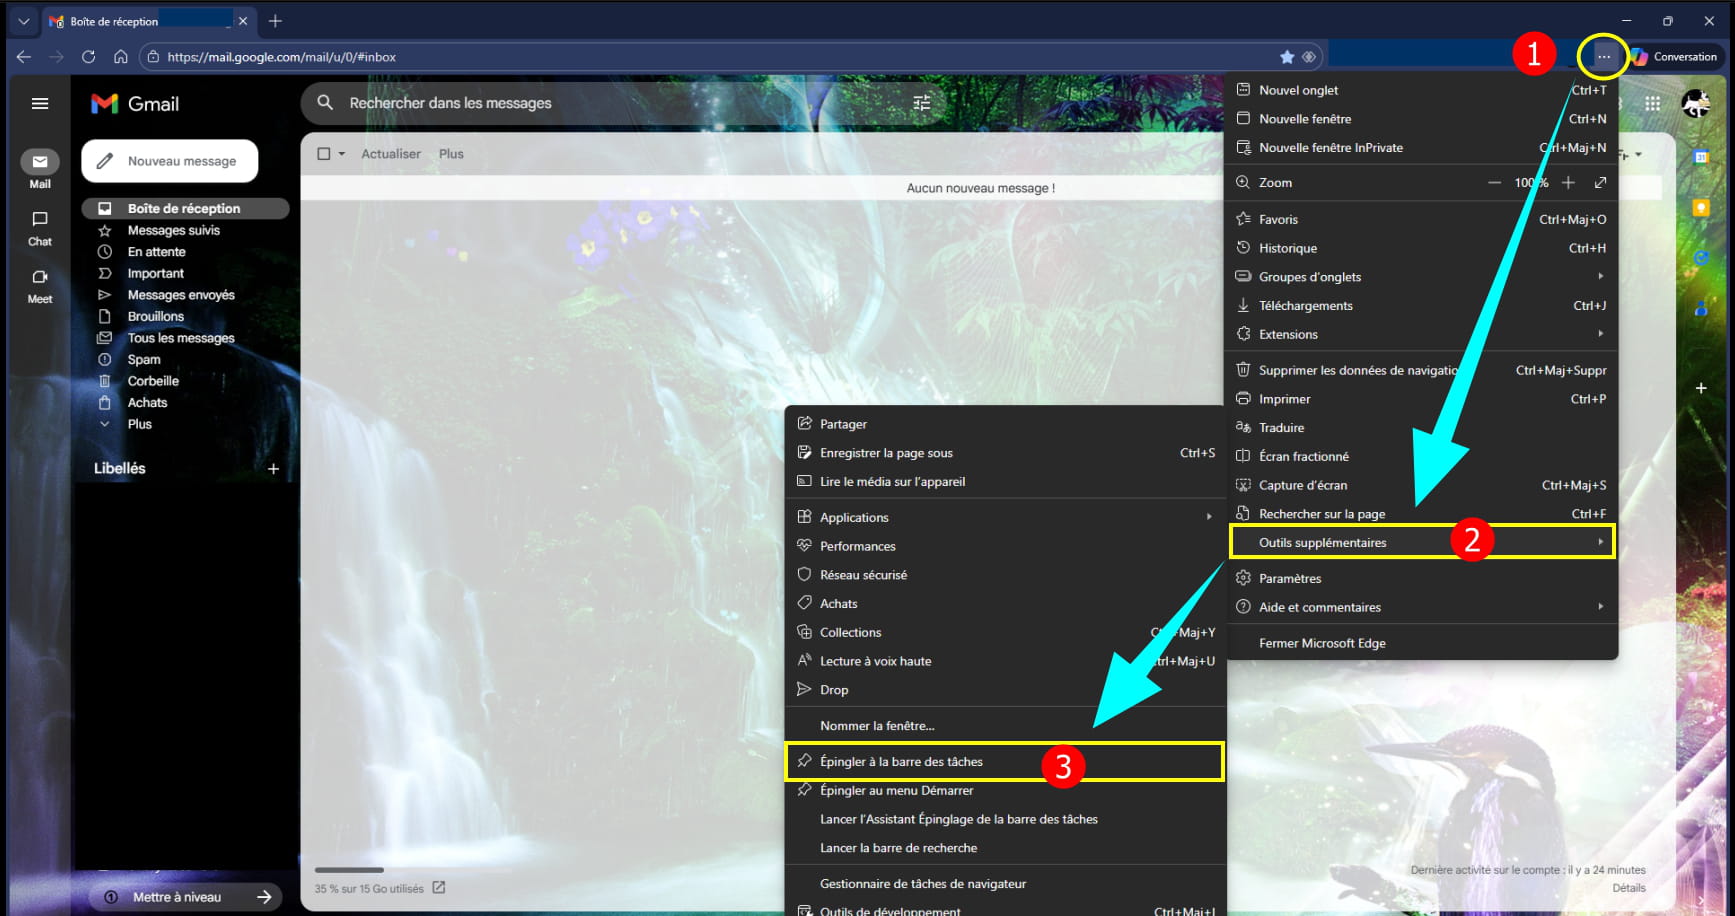Click the Rechercher dans les messages field

pos(600,103)
